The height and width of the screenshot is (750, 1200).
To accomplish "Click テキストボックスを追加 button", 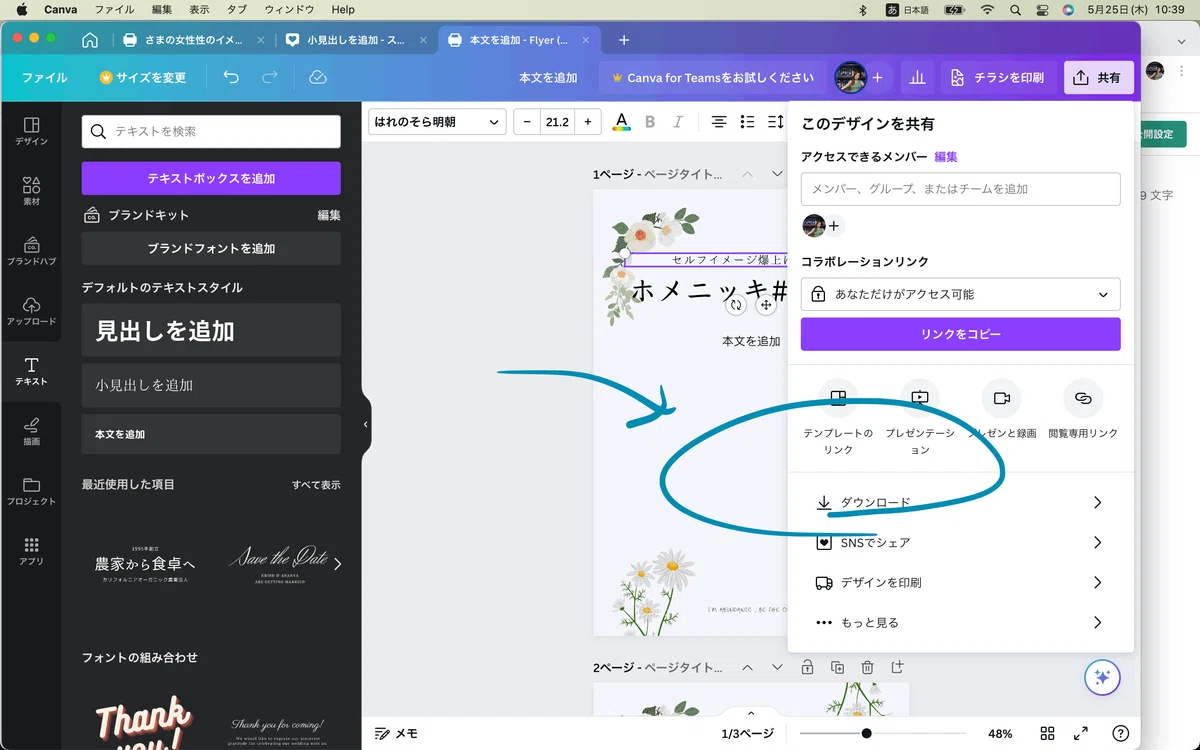I will click(x=211, y=178).
